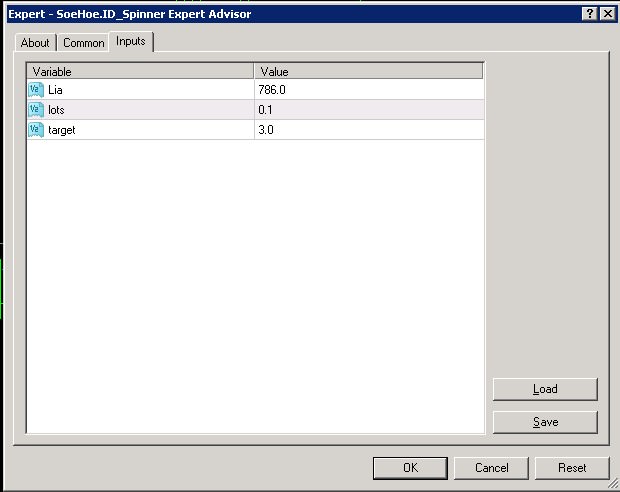
Task: Select the Lia variable name
Action: pos(56,90)
